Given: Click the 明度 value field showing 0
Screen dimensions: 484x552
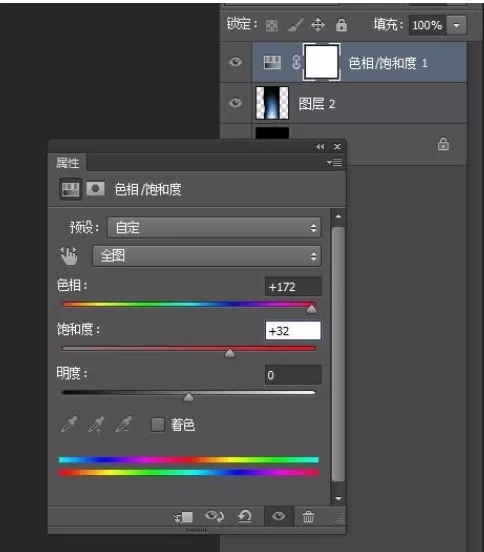Looking at the screenshot, I should point(293,375).
